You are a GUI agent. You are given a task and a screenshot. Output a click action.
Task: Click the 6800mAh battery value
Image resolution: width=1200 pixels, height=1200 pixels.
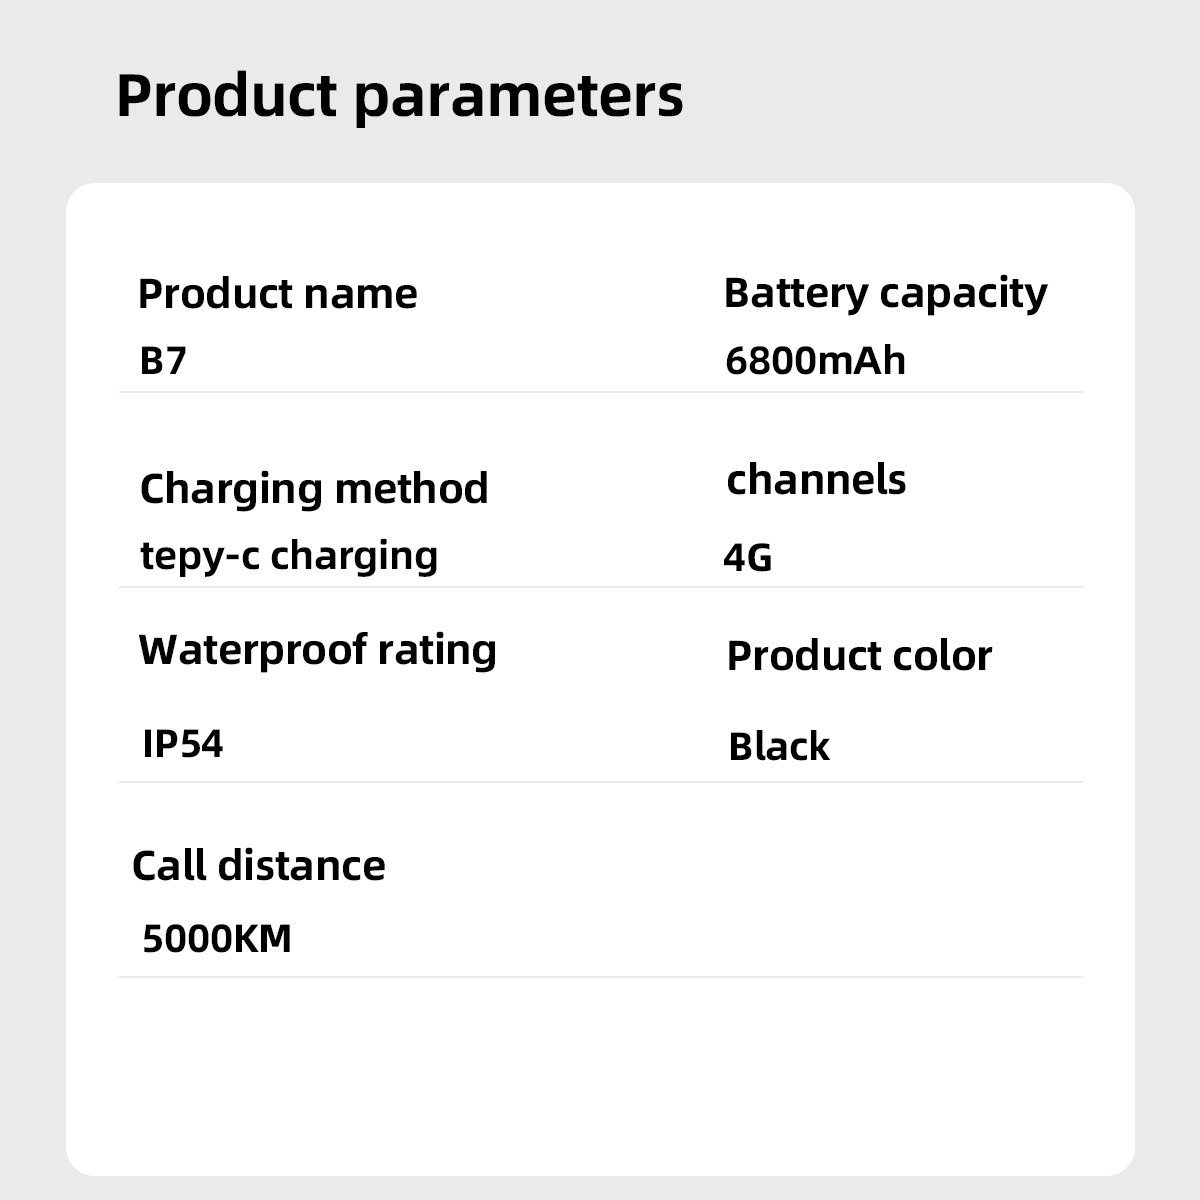coord(815,360)
